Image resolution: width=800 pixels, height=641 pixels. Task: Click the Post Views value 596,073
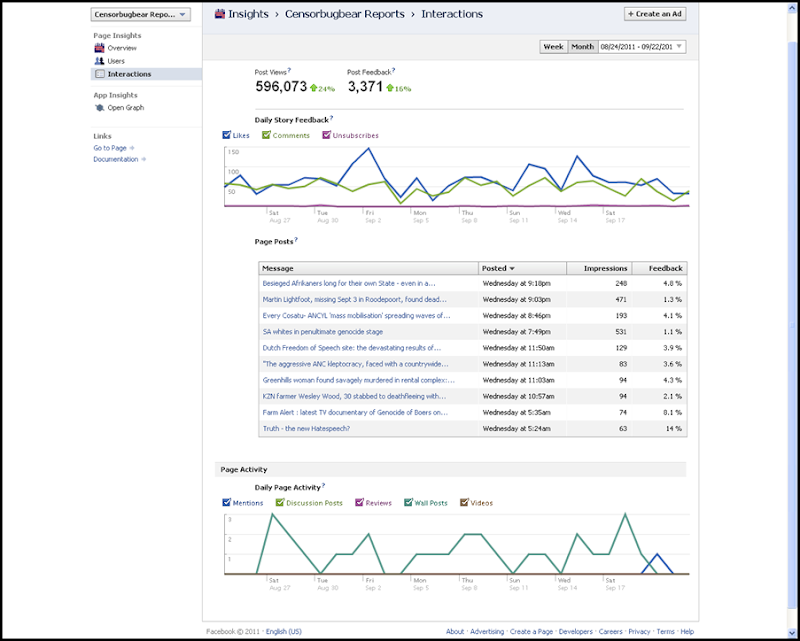(x=281, y=87)
